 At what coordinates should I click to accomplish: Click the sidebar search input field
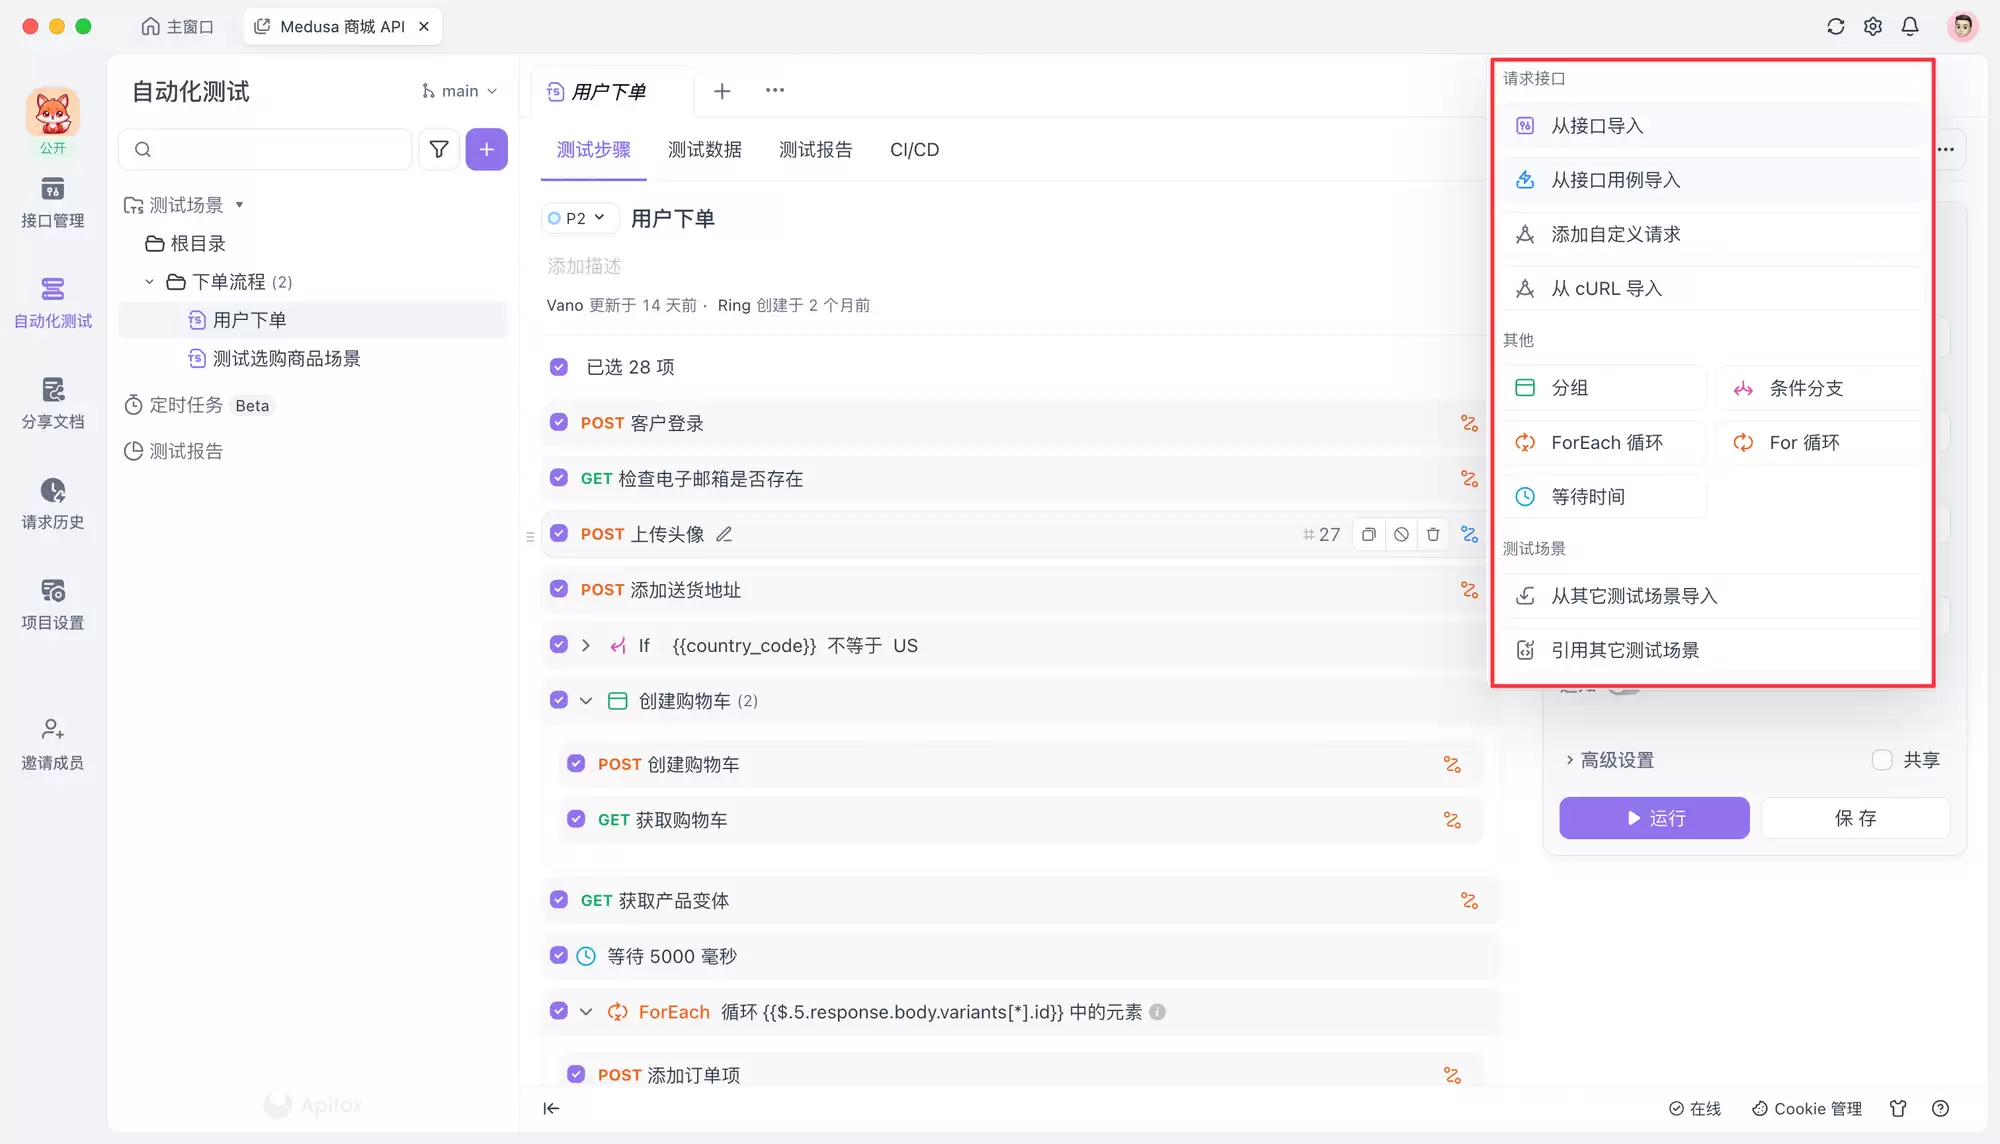click(265, 150)
